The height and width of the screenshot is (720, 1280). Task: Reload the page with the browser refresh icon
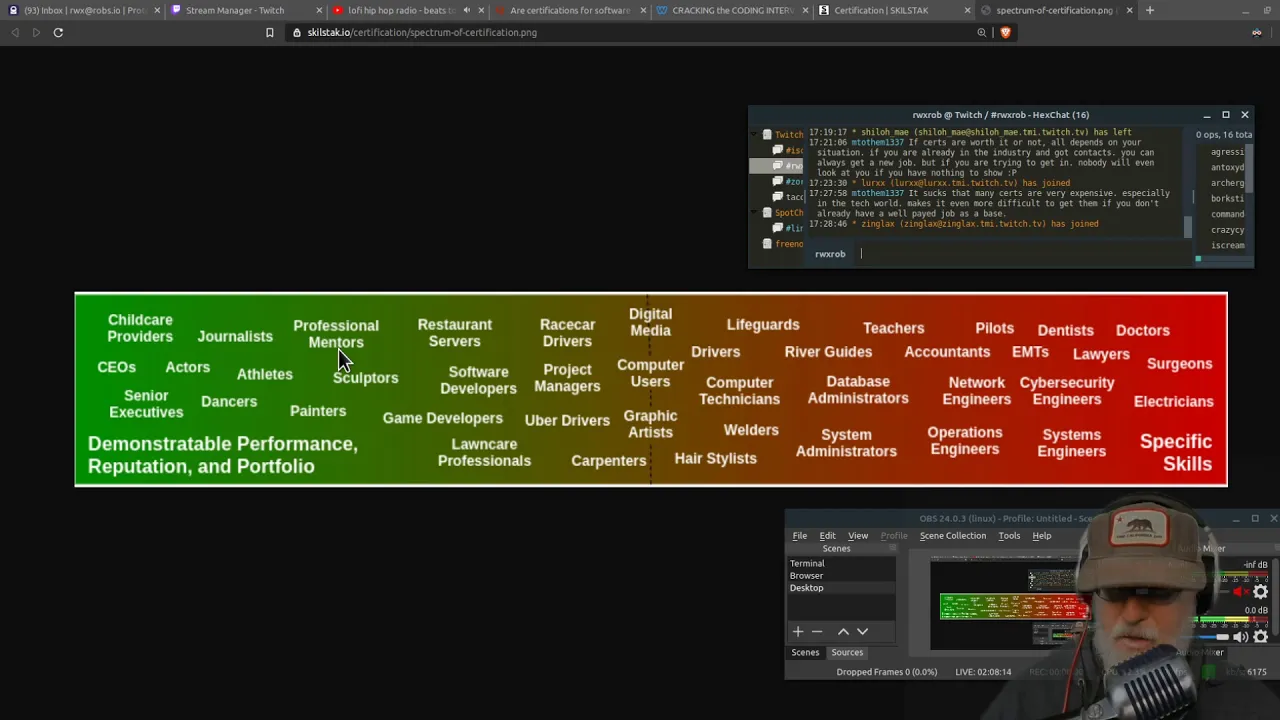click(x=58, y=32)
